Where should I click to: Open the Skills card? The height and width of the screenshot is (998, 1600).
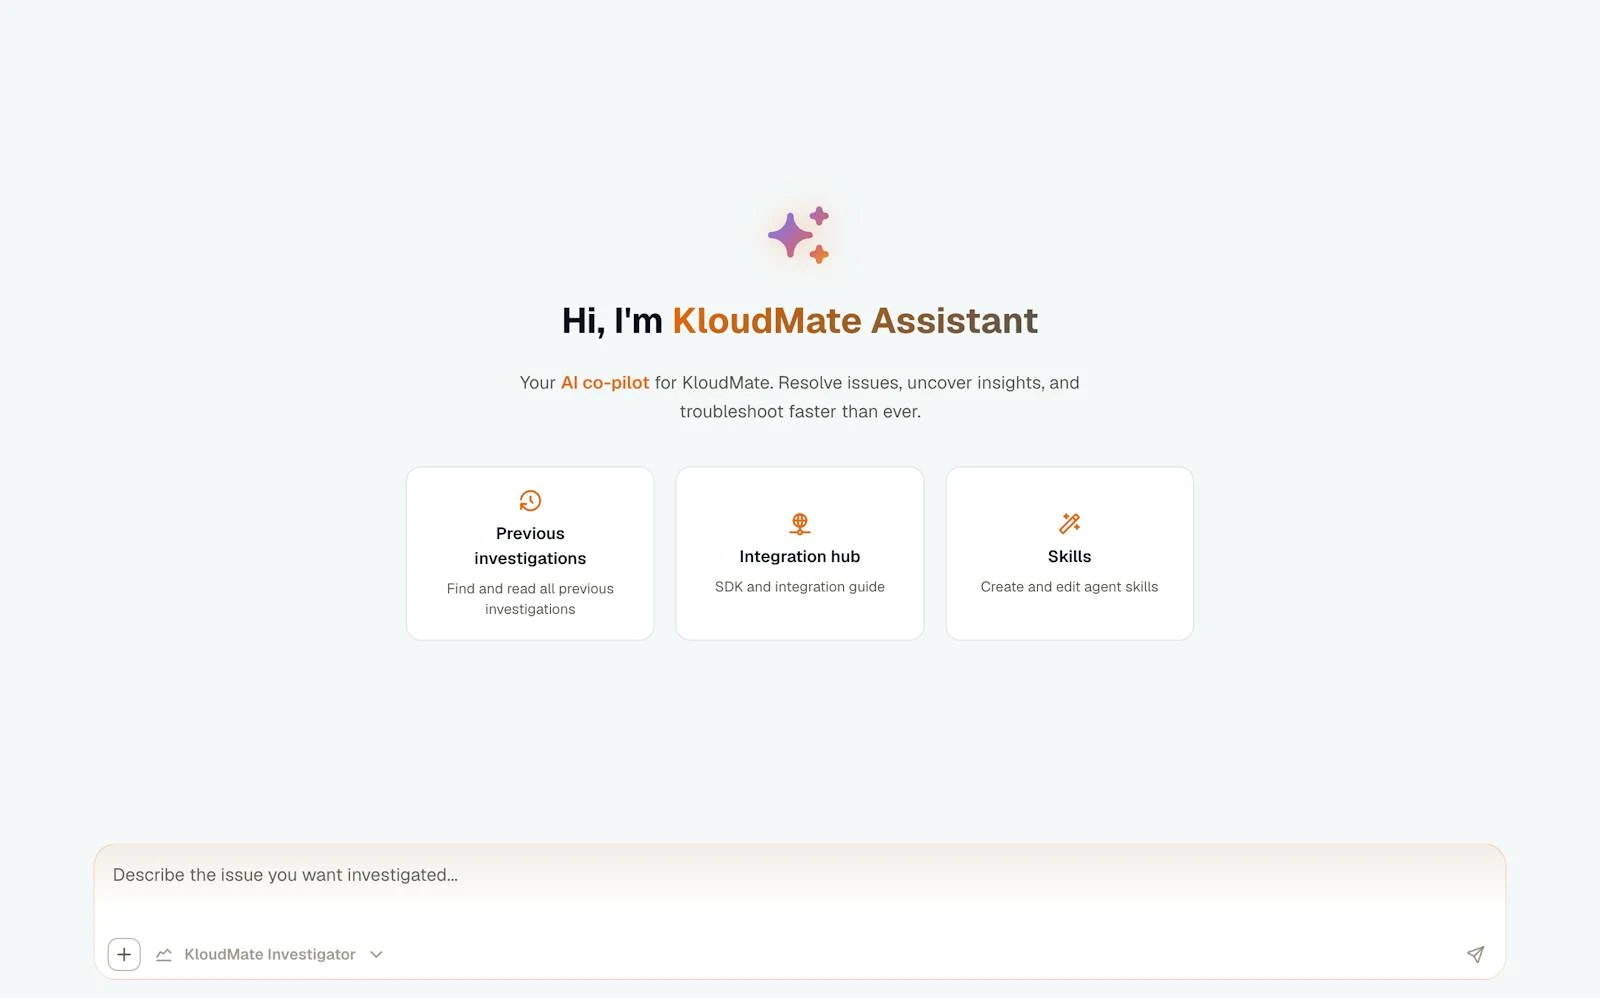click(x=1069, y=553)
